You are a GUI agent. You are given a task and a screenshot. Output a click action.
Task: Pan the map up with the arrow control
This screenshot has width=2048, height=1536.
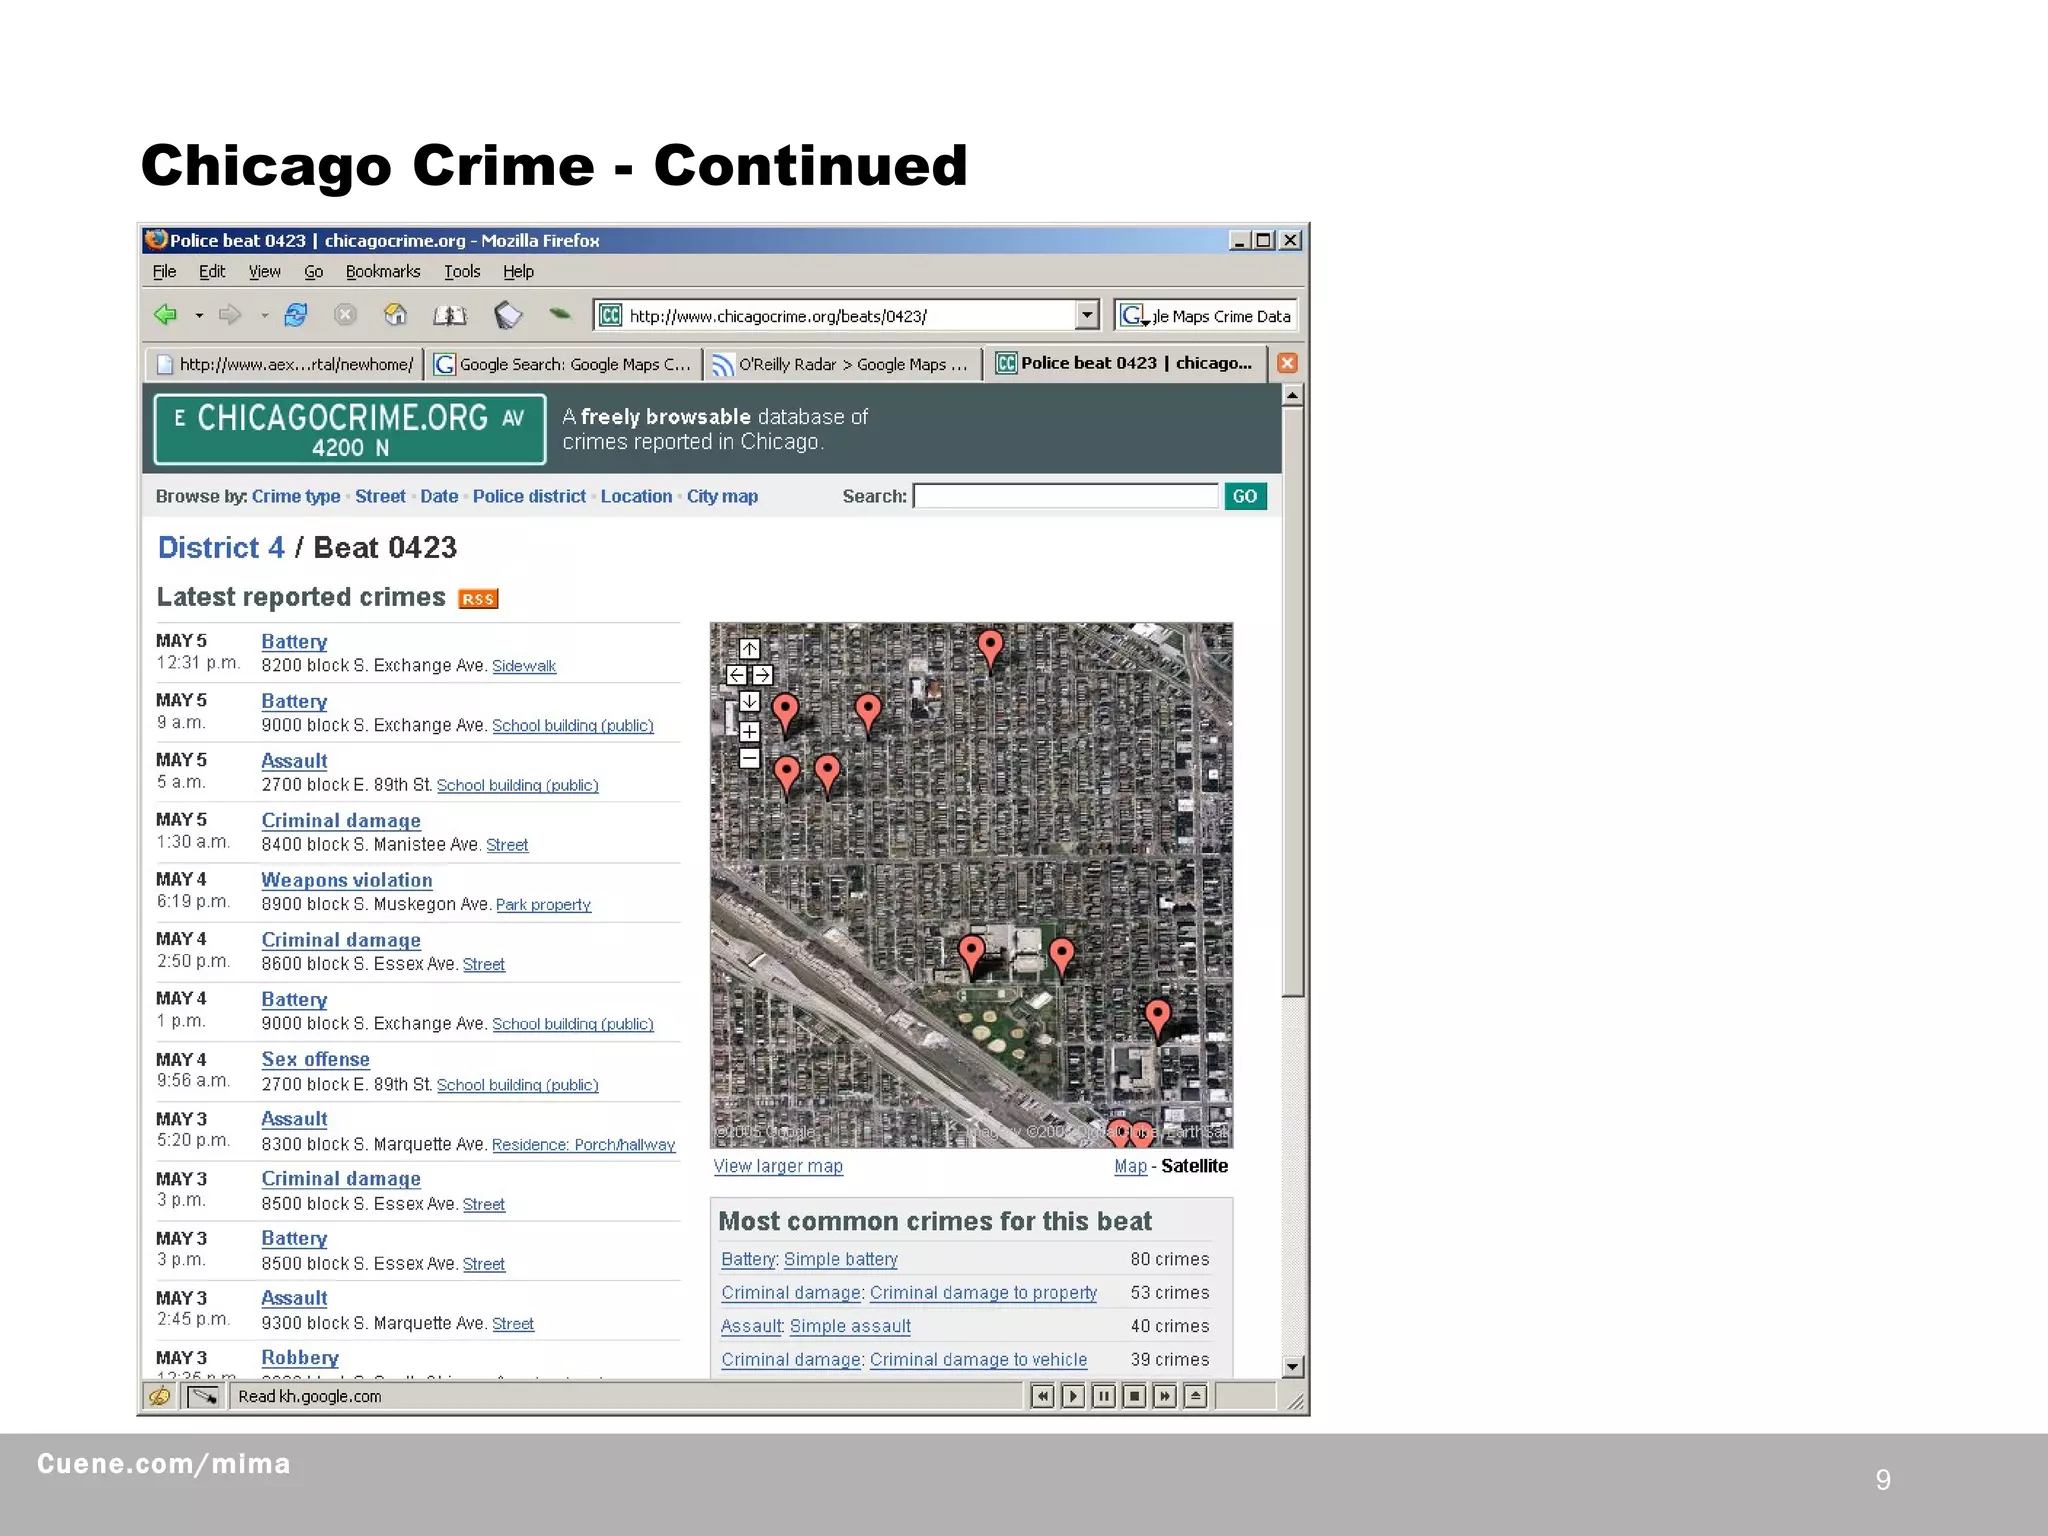click(749, 649)
